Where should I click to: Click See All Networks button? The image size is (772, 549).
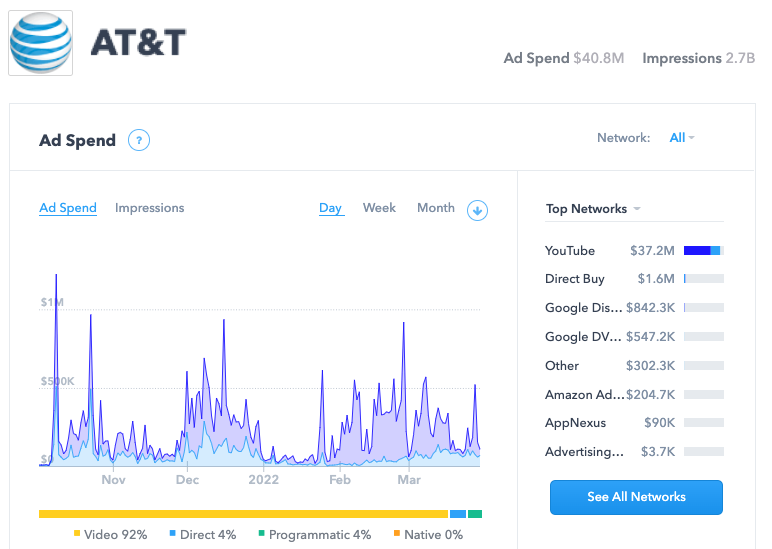coord(636,497)
